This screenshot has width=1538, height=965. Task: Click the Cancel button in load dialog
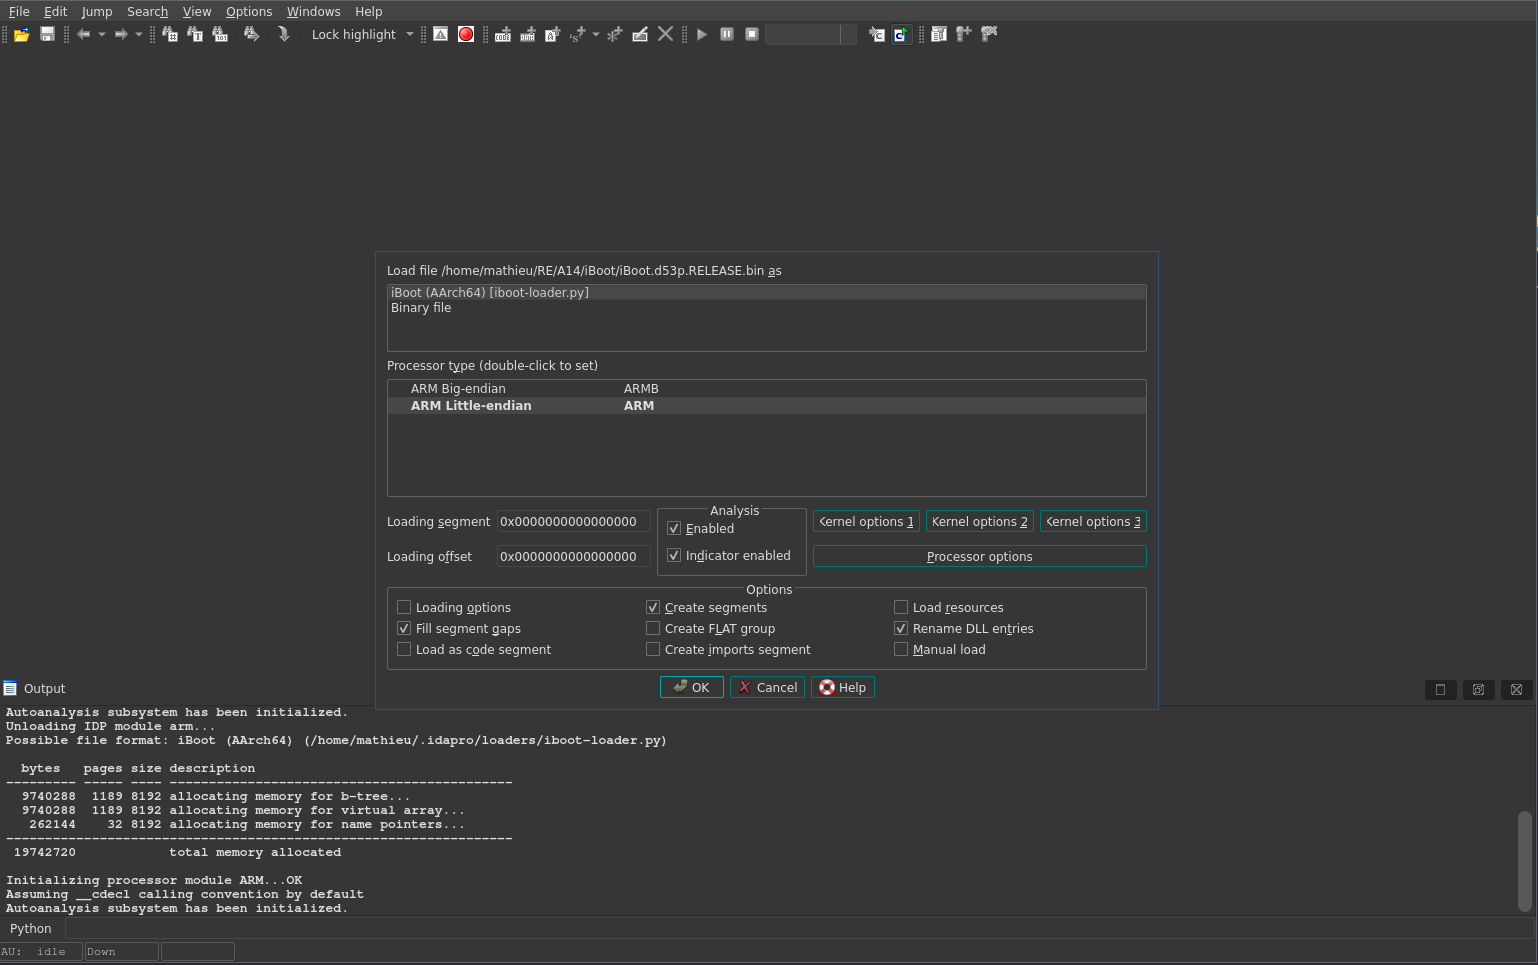point(767,687)
